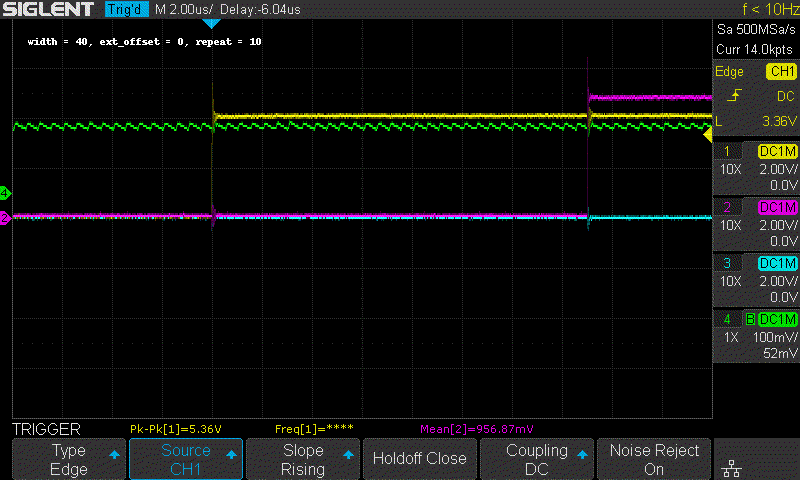
Task: Click the trigger level 3.36V value
Action: tap(779, 121)
